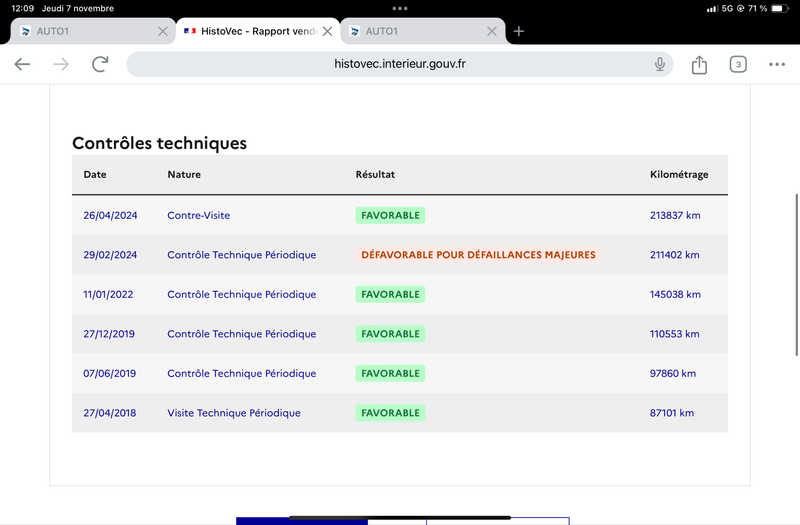
Task: Open a new tab with plus icon
Action: (x=519, y=31)
